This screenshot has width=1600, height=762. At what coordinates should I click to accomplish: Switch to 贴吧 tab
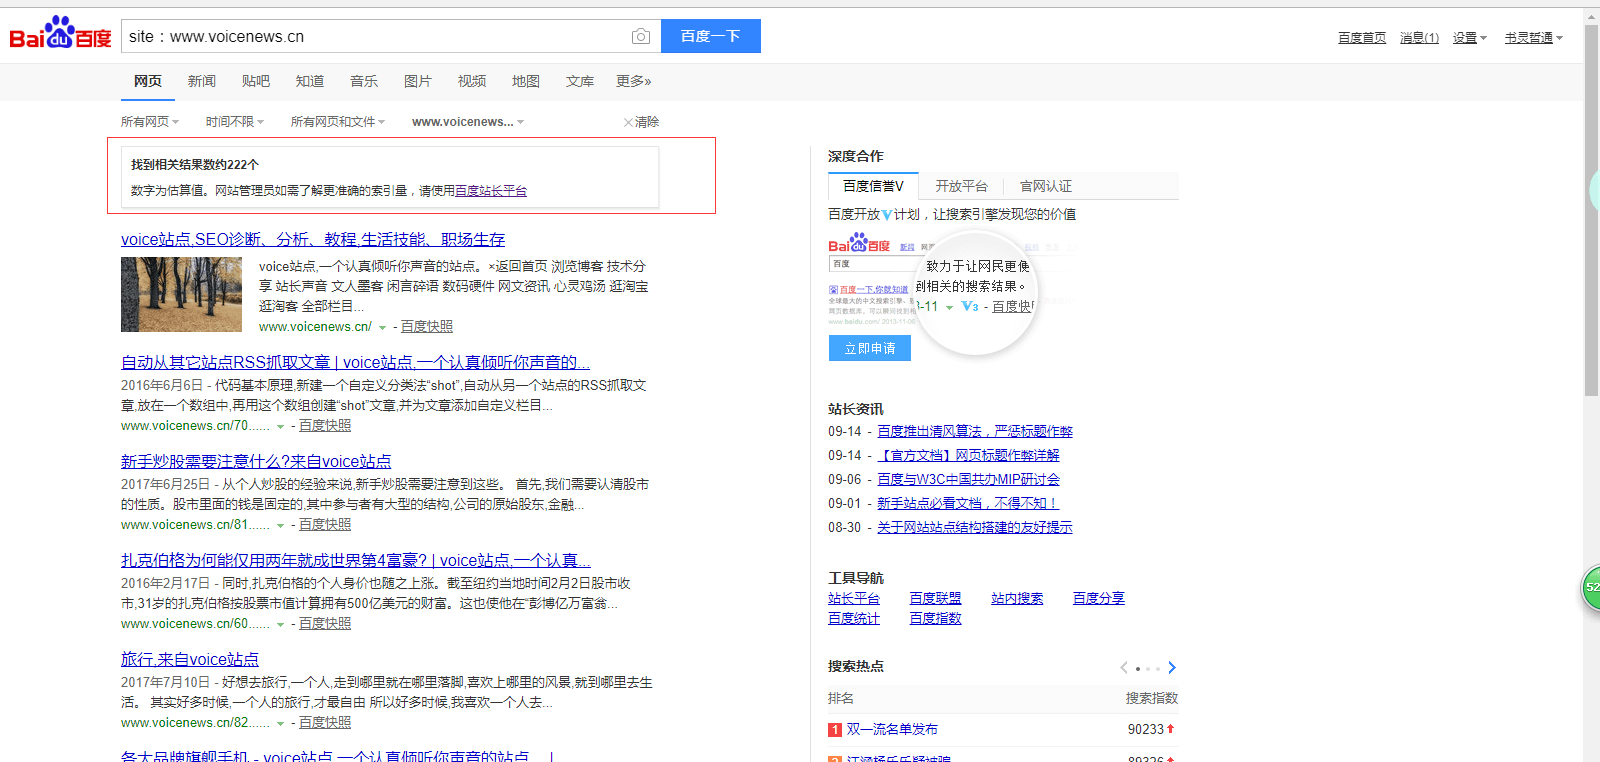(x=256, y=81)
